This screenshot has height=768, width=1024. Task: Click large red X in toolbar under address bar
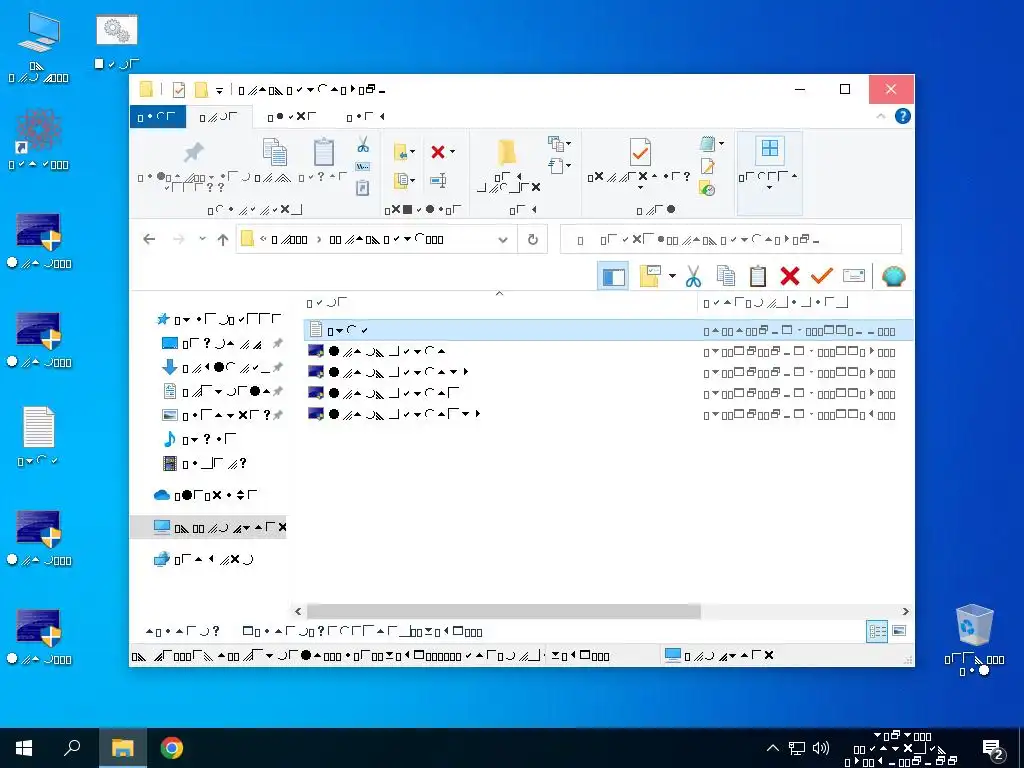pos(790,276)
